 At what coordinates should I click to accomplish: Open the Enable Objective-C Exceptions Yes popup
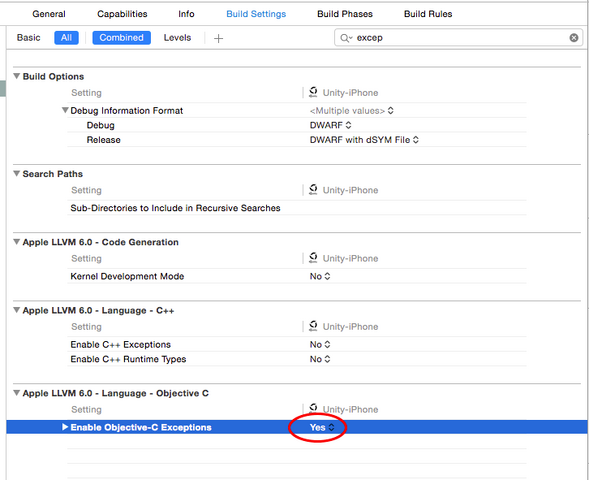click(x=322, y=427)
